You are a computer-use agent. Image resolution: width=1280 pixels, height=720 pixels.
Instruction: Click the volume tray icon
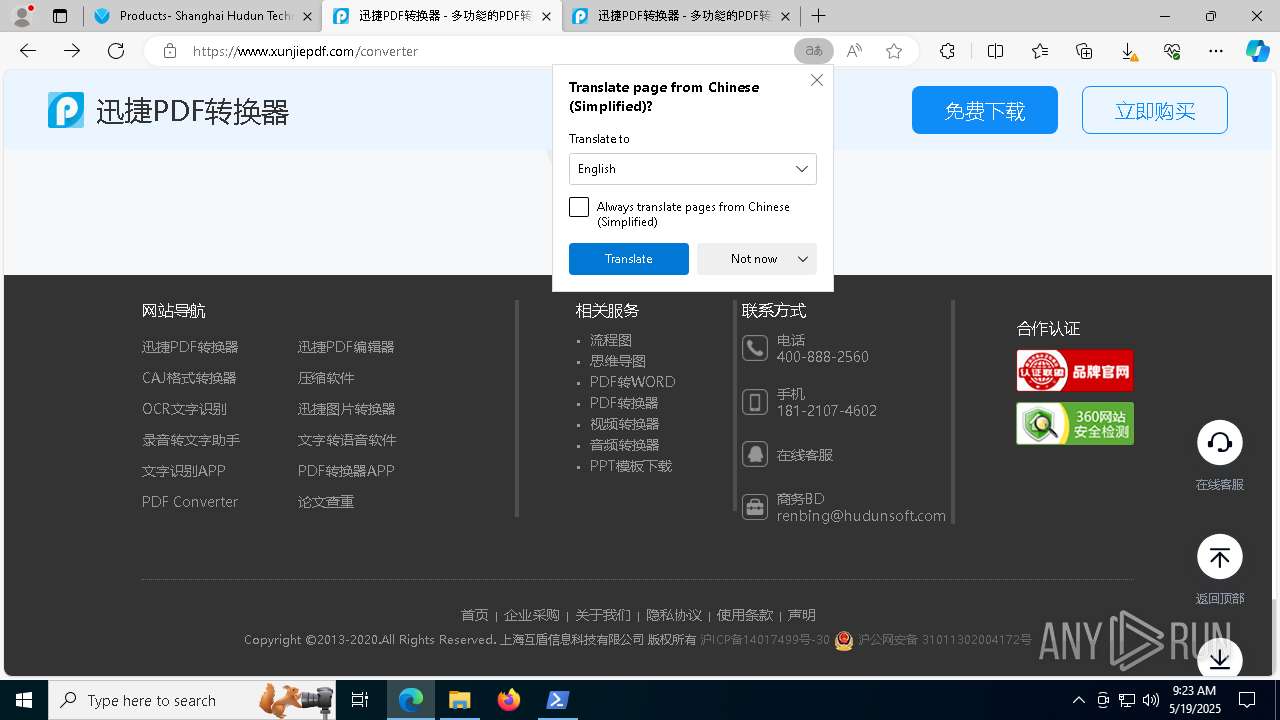1151,700
